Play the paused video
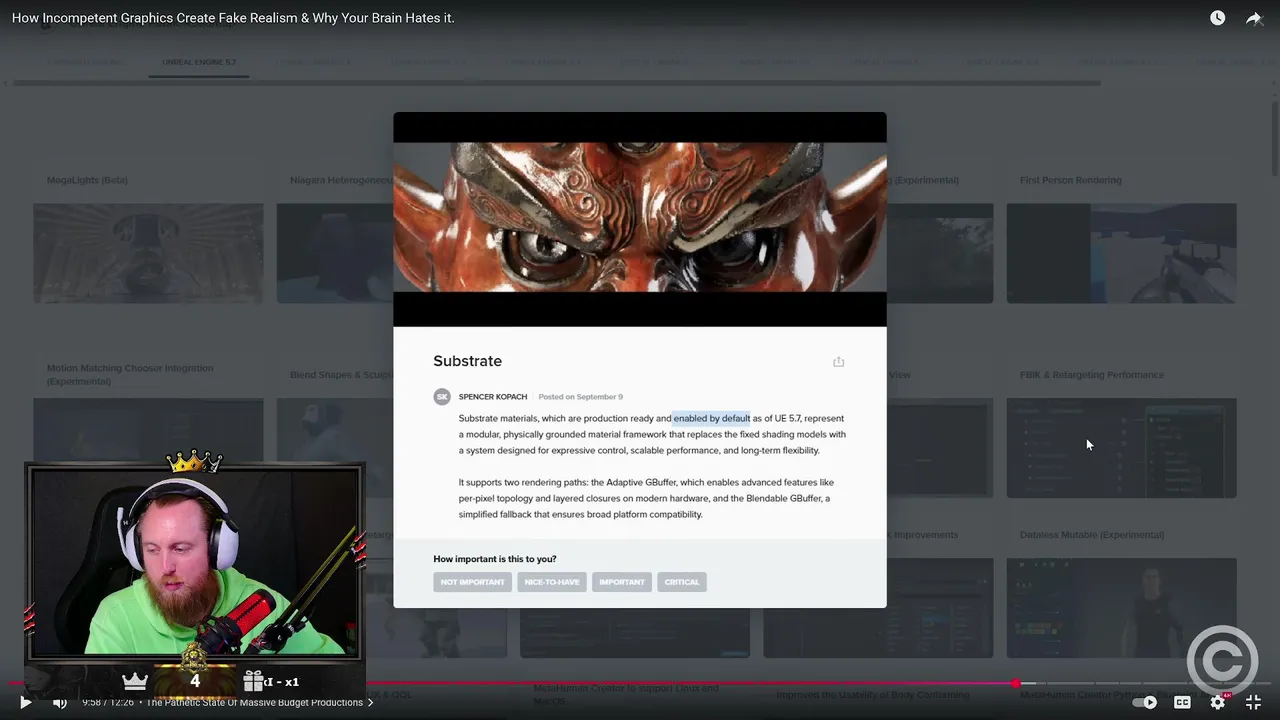 (x=26, y=703)
